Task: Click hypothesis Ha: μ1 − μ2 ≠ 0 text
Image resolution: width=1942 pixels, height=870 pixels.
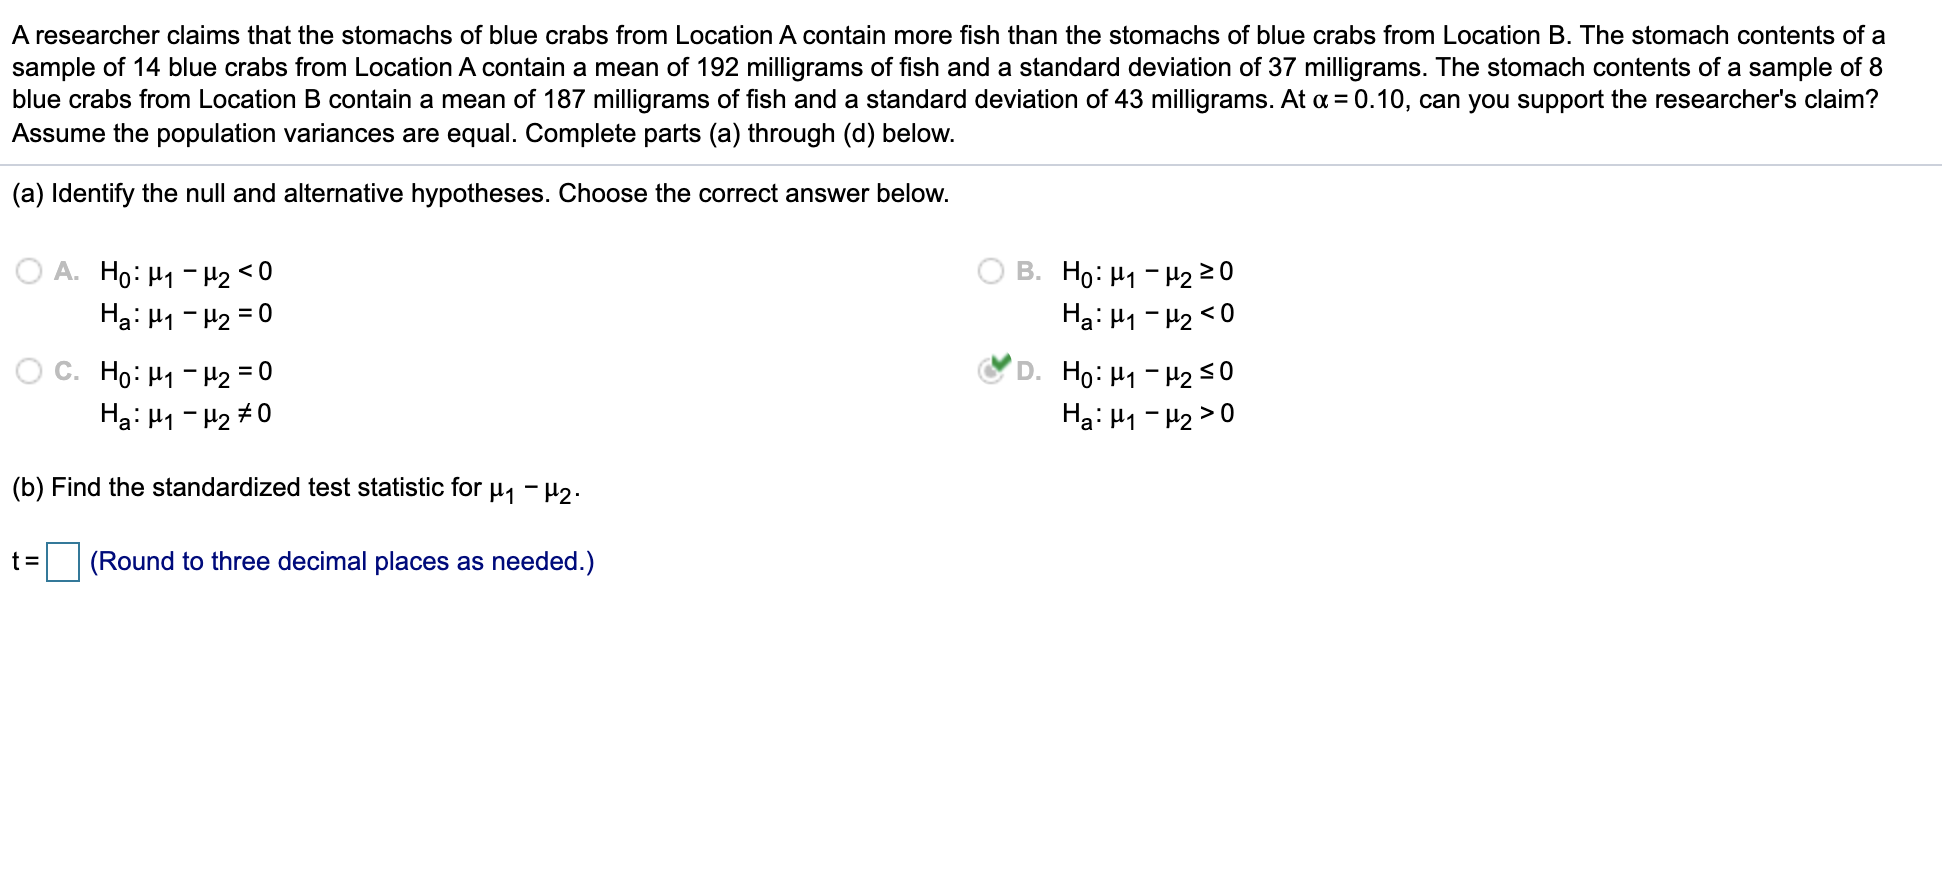Action: tap(185, 413)
